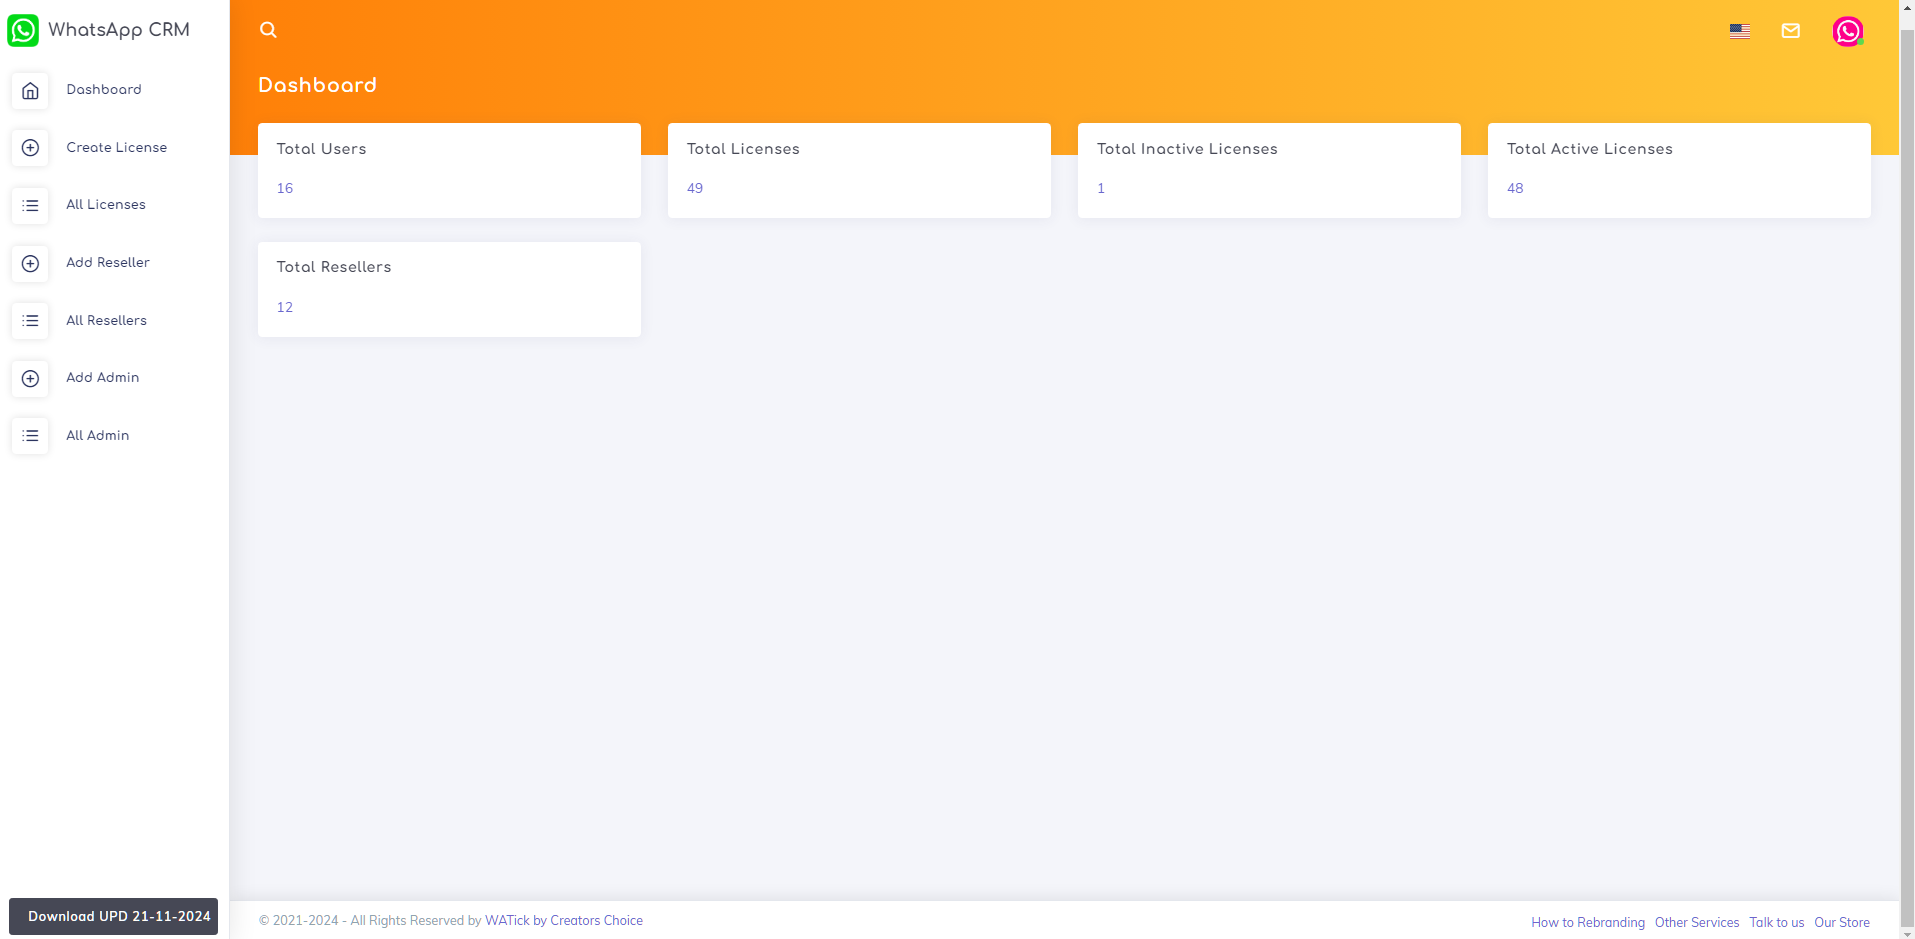
Task: Click the inactive licenses value 1
Action: [1101, 188]
